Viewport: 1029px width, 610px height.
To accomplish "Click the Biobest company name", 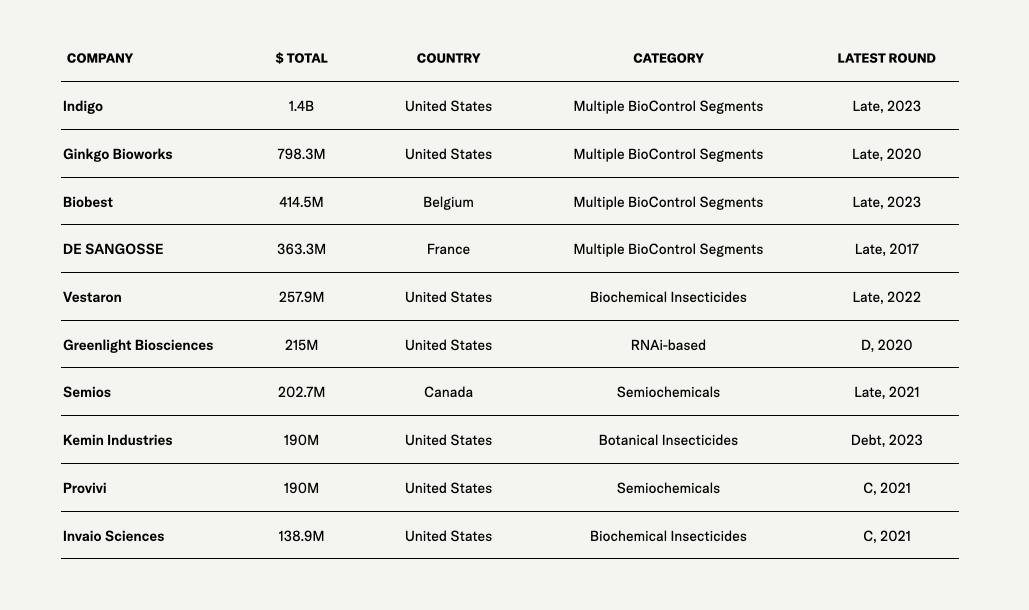I will (88, 202).
